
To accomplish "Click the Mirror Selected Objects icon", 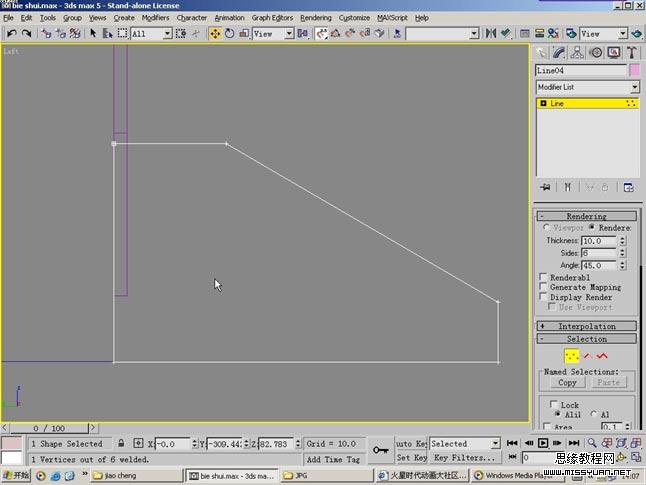I will [x=491, y=33].
